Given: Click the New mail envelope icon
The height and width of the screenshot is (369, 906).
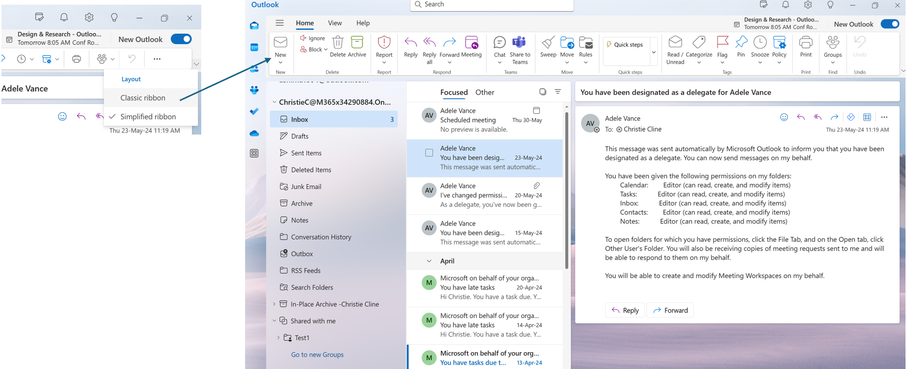Looking at the screenshot, I should [x=280, y=42].
